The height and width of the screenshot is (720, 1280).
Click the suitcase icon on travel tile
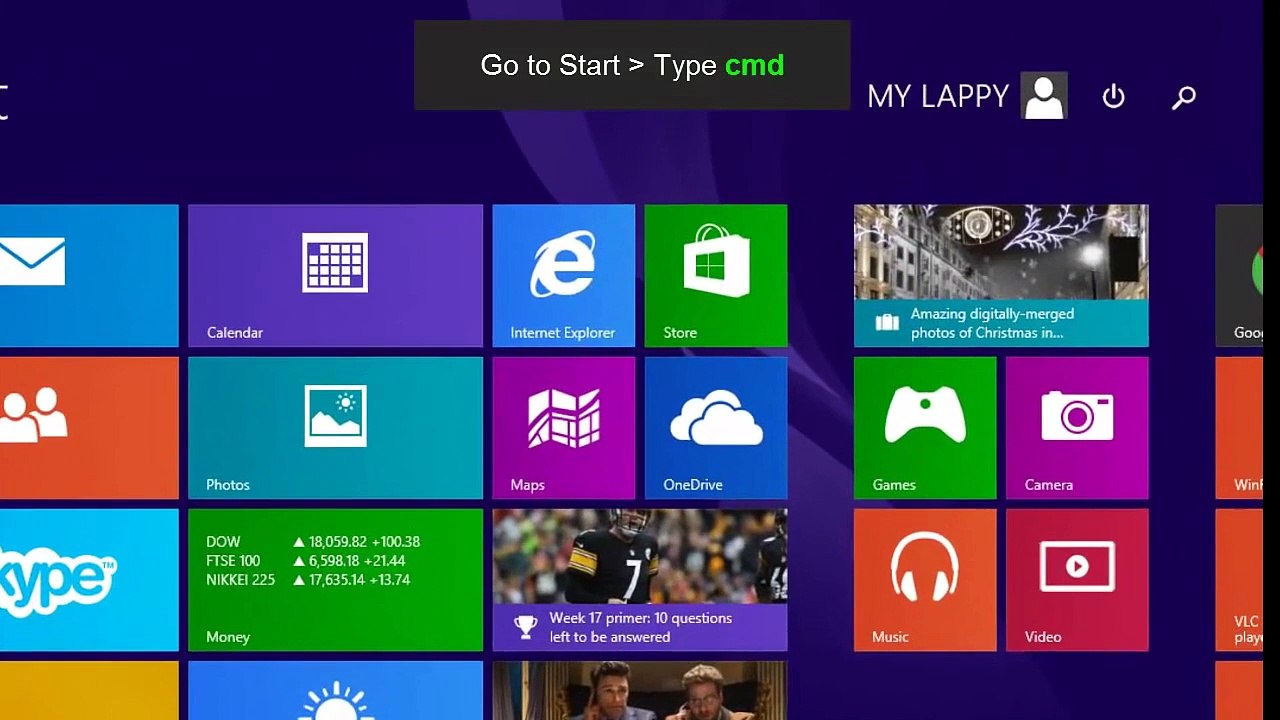(887, 322)
